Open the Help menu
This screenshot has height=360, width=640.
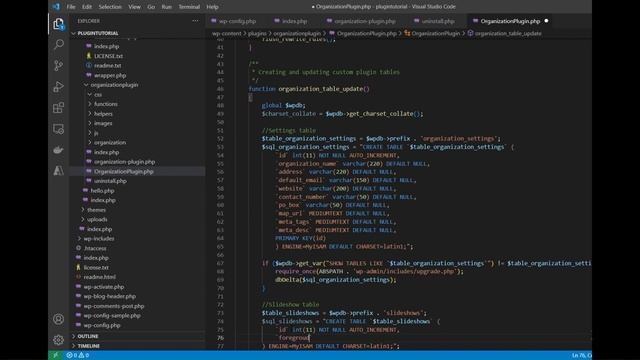pos(212,7)
